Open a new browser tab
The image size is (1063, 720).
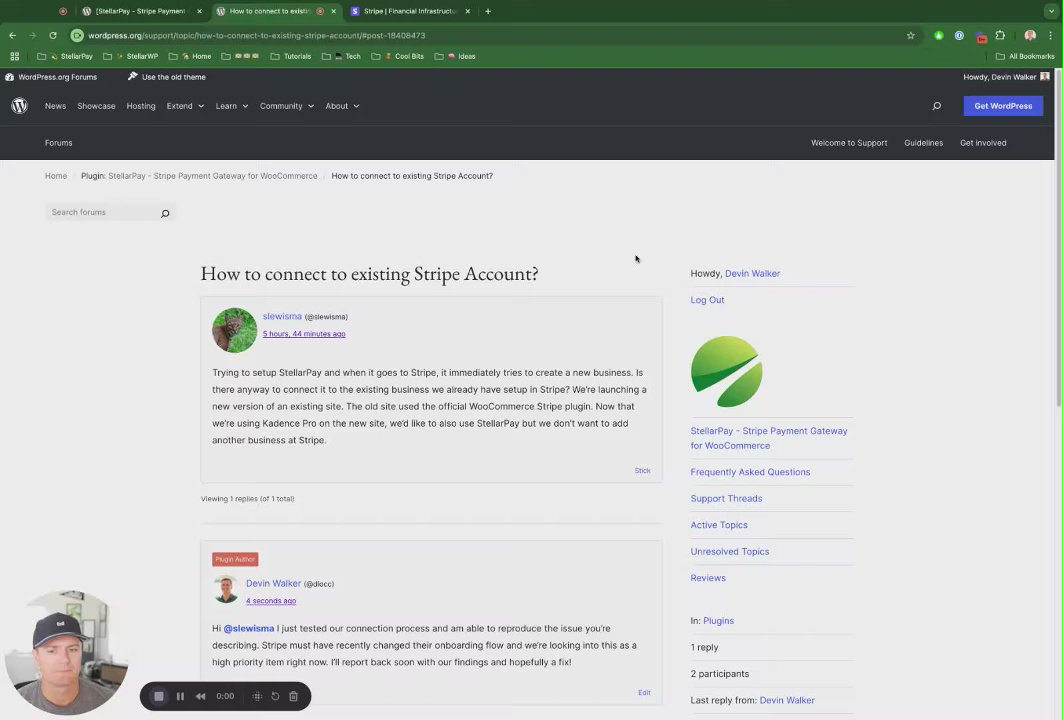coord(487,12)
